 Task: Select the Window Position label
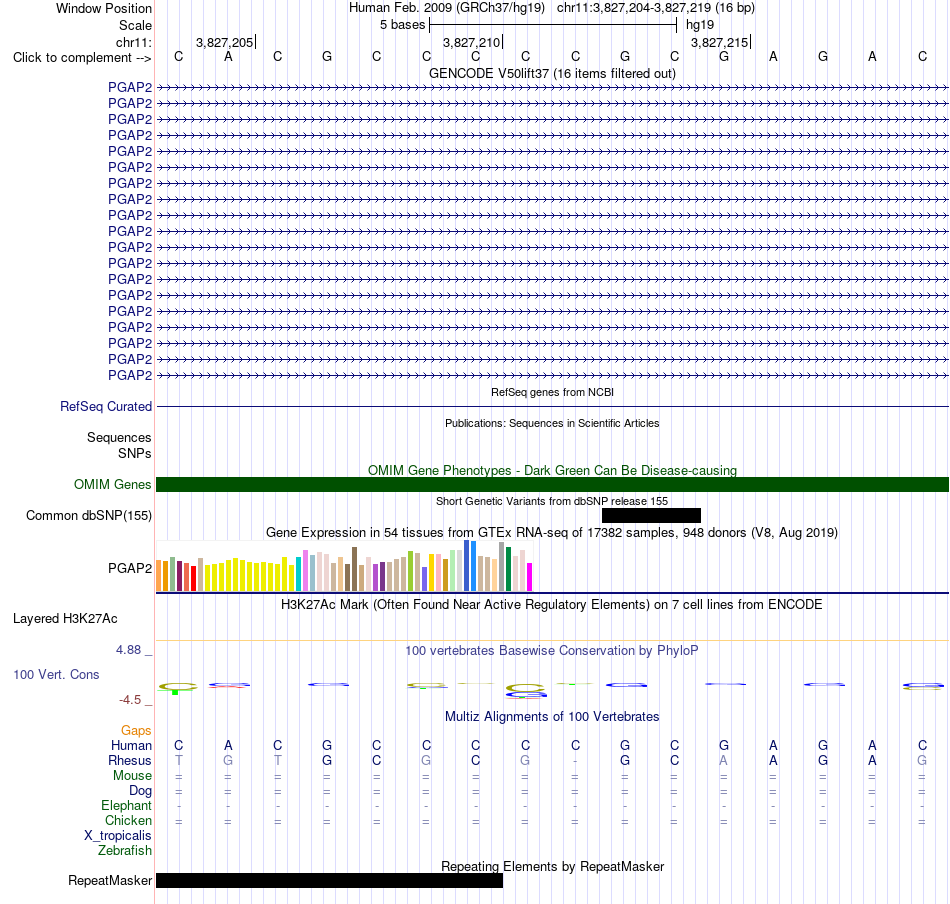104,8
